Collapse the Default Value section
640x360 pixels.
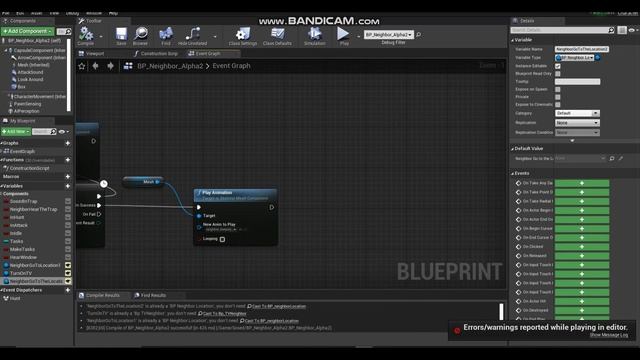click(513, 149)
